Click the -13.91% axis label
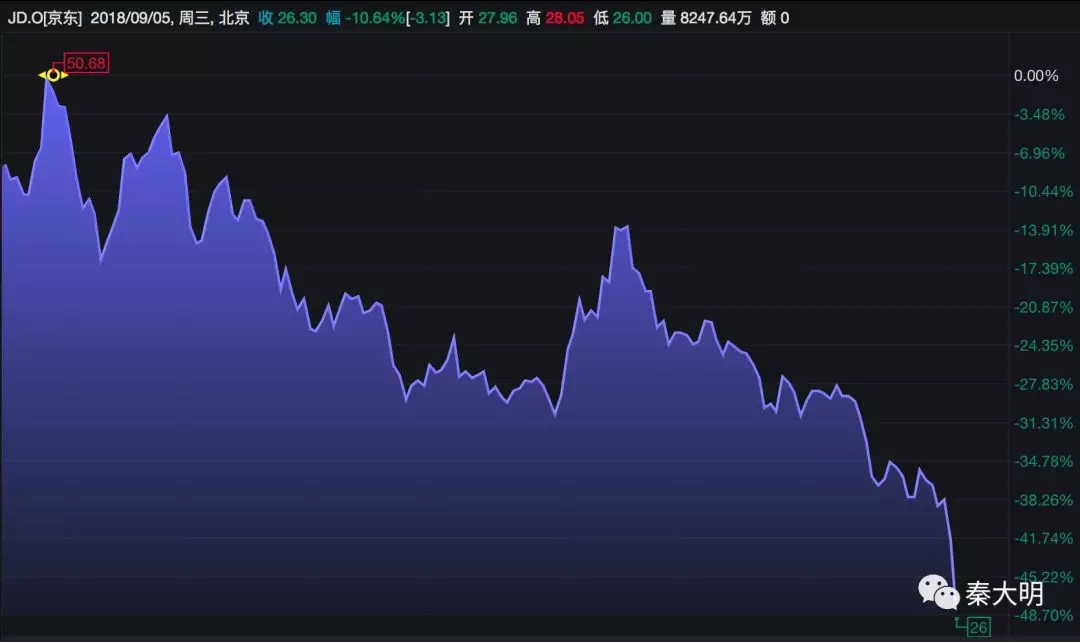The height and width of the screenshot is (642, 1080). tap(1043, 230)
